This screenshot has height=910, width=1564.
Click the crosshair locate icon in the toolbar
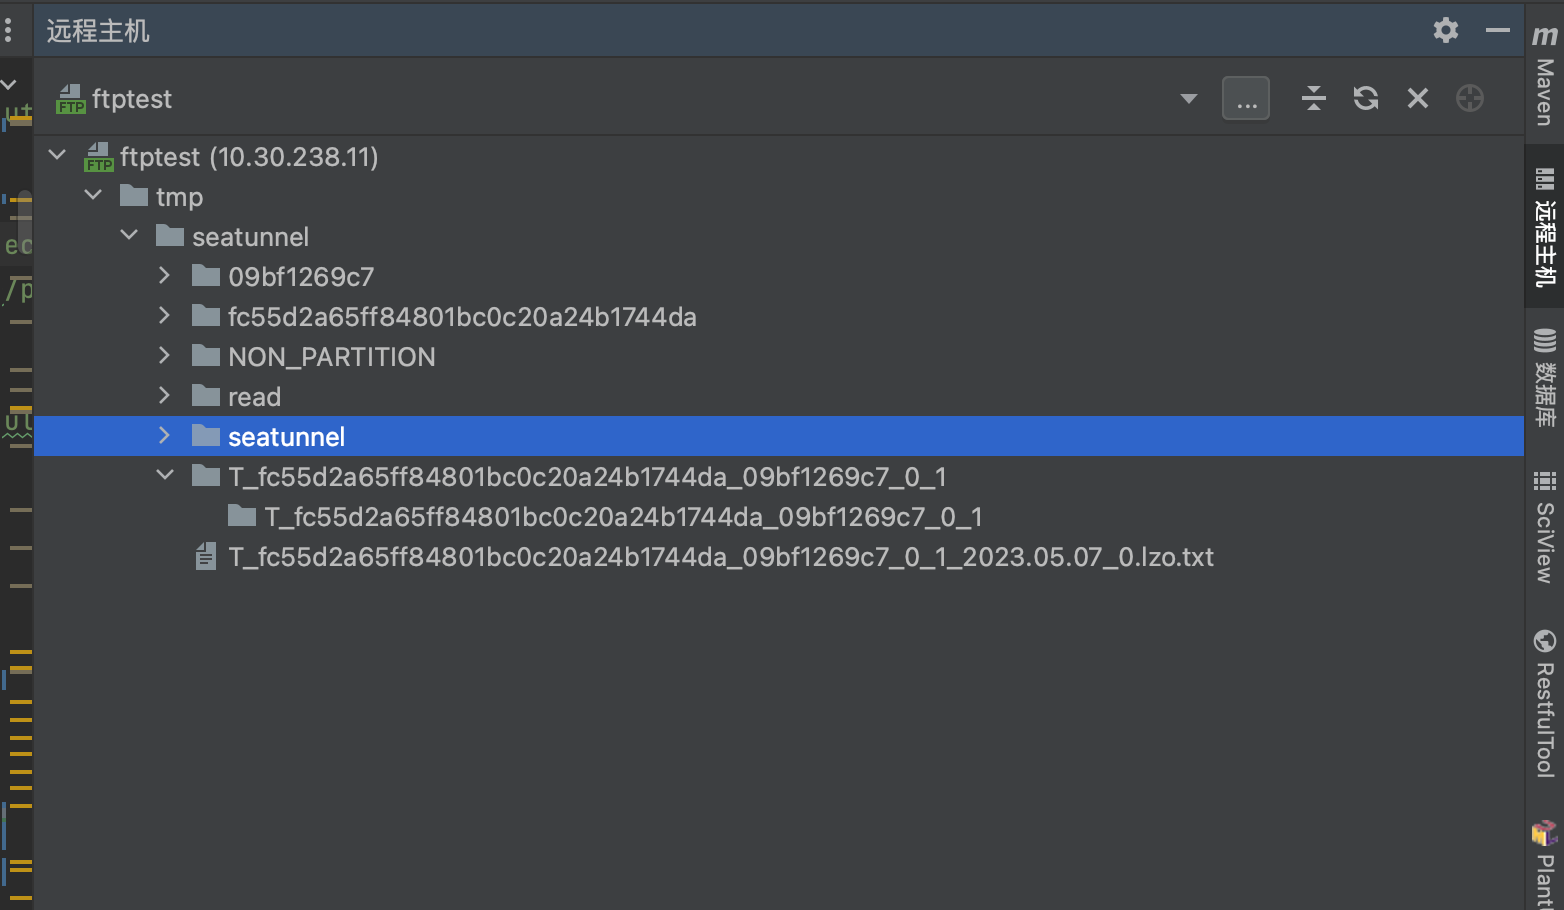tap(1469, 98)
